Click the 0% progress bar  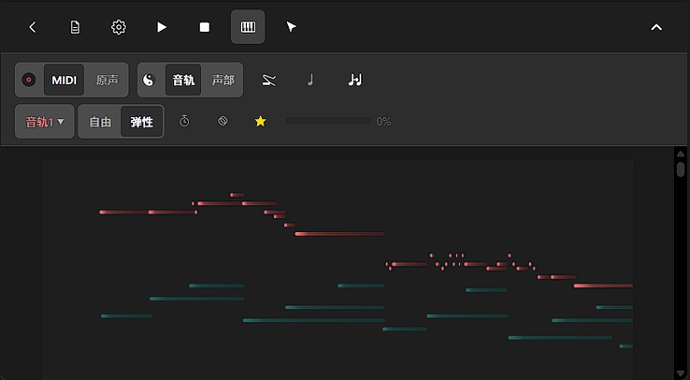tap(328, 121)
